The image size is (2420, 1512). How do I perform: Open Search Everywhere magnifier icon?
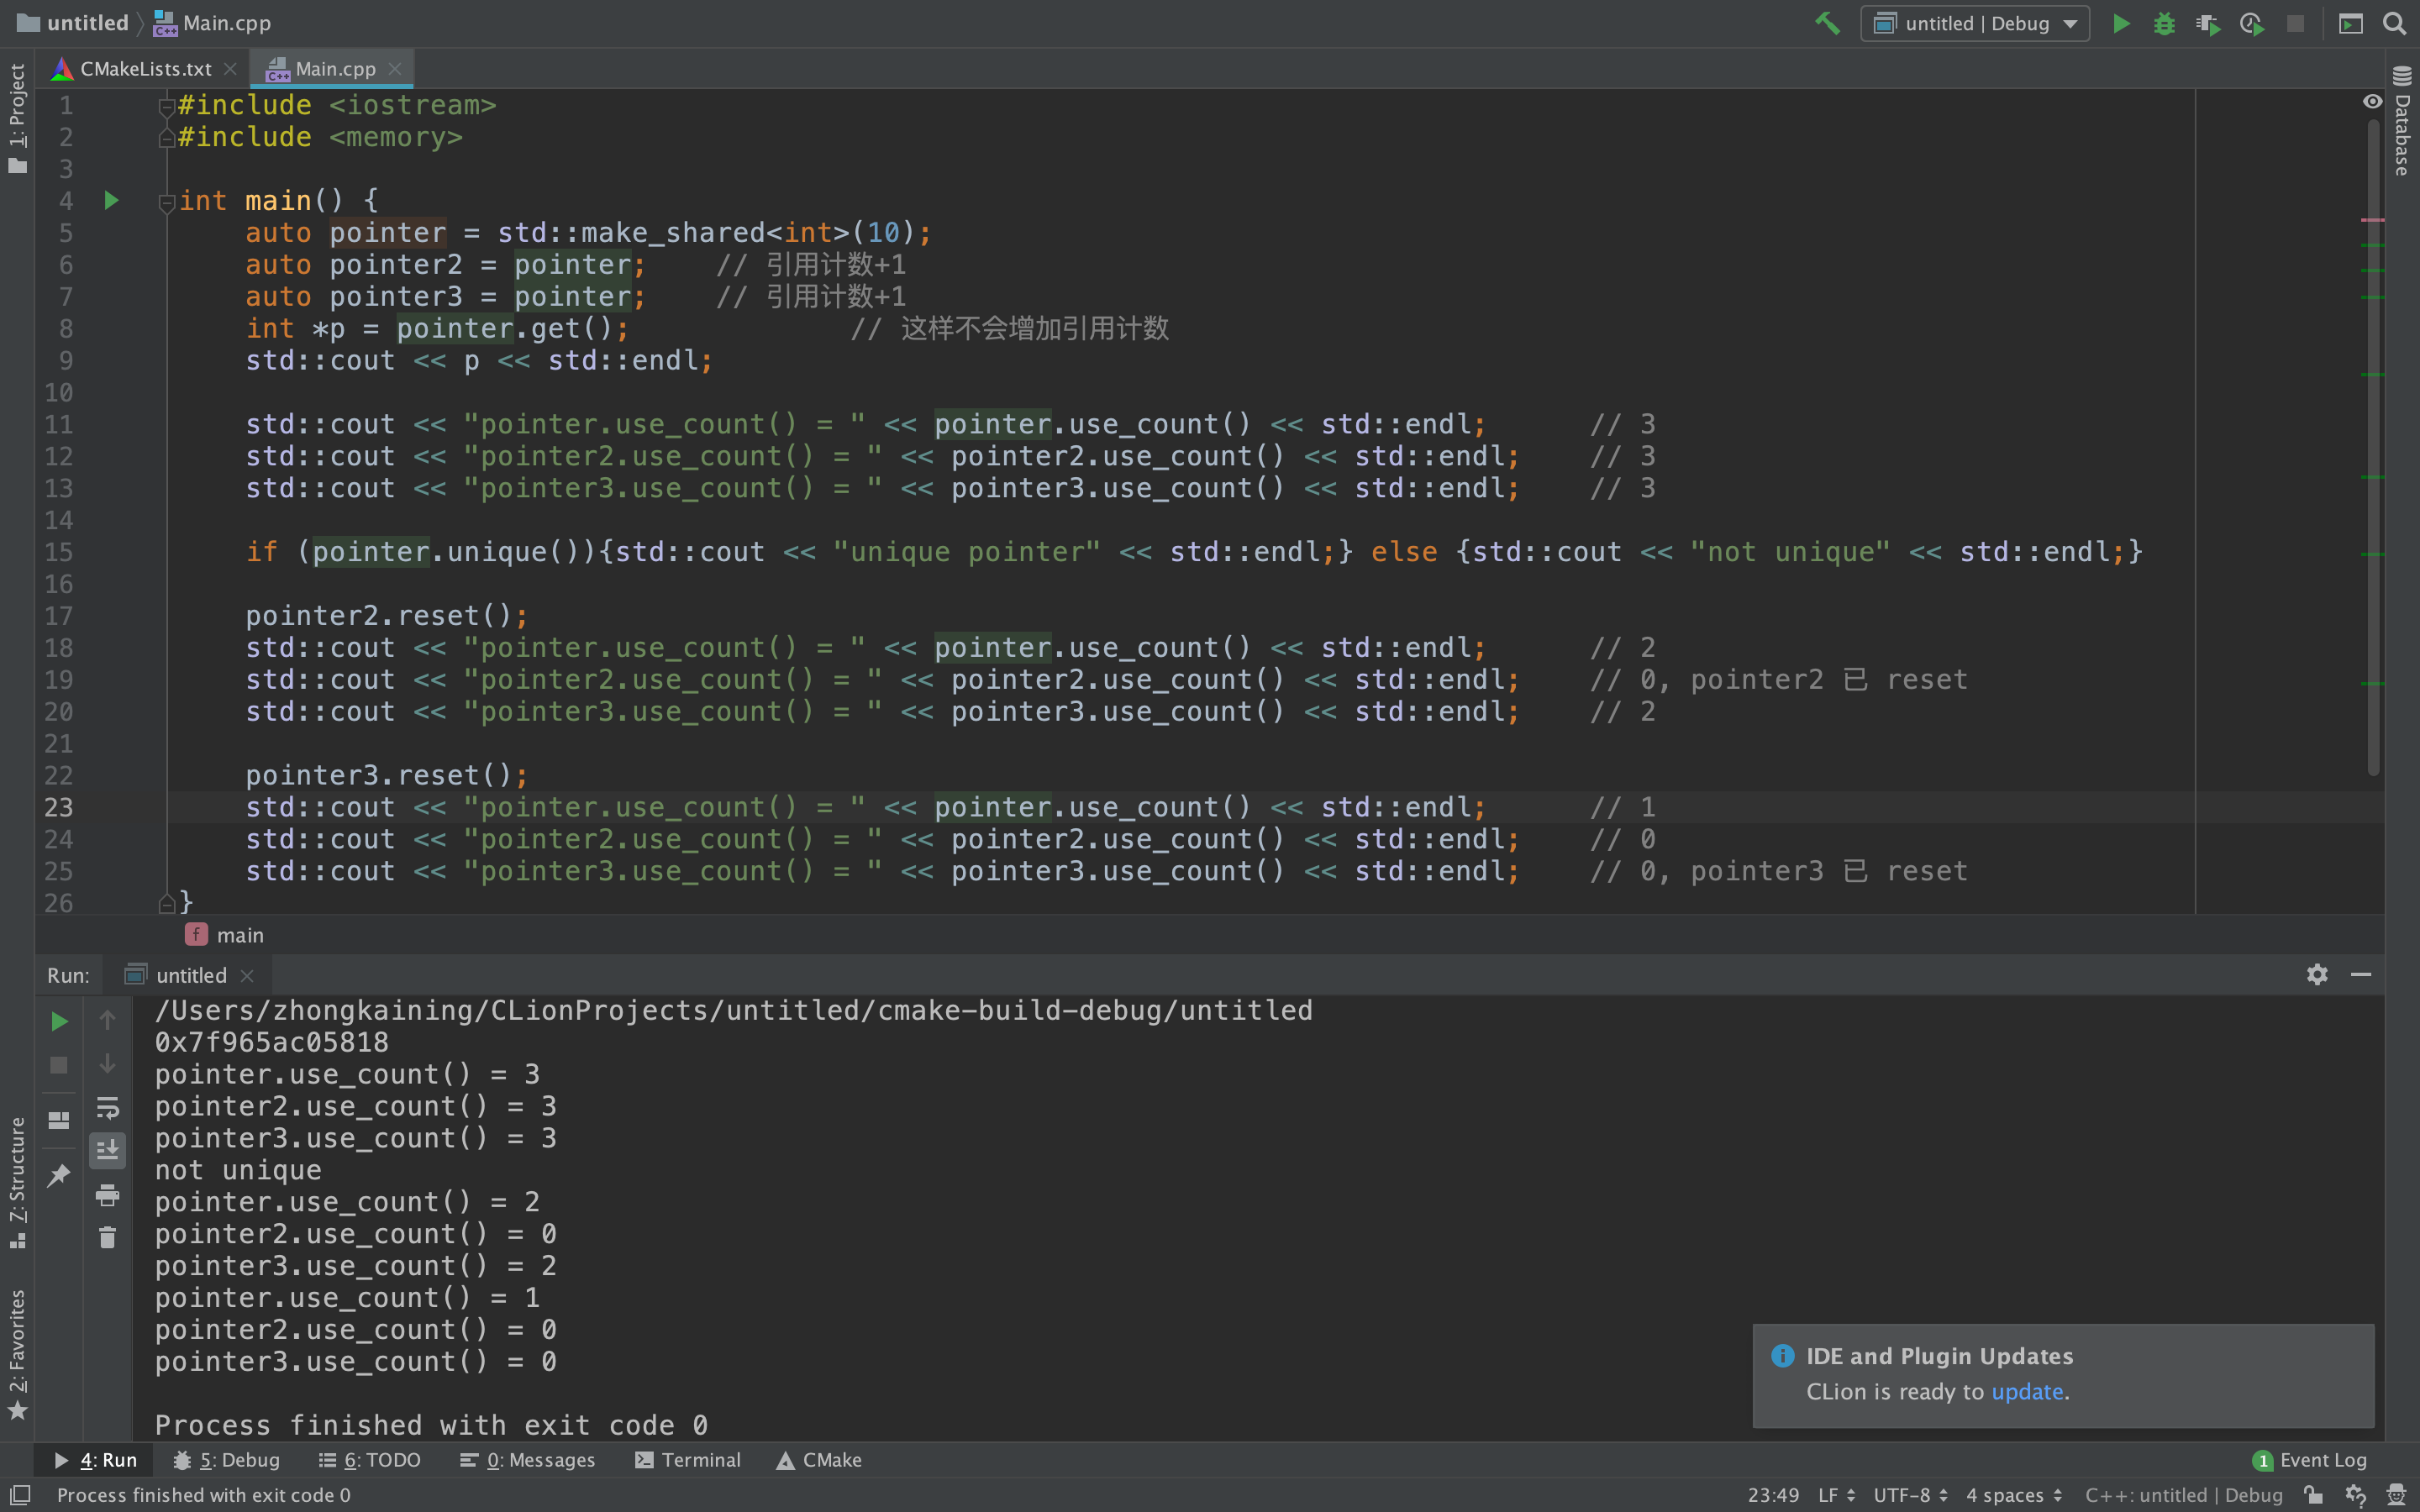pos(2395,23)
